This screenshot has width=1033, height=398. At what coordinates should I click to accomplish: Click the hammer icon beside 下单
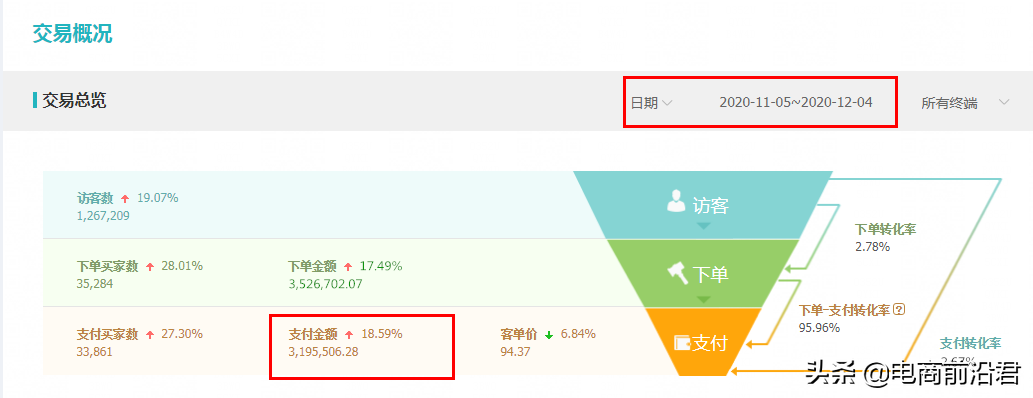[x=678, y=272]
